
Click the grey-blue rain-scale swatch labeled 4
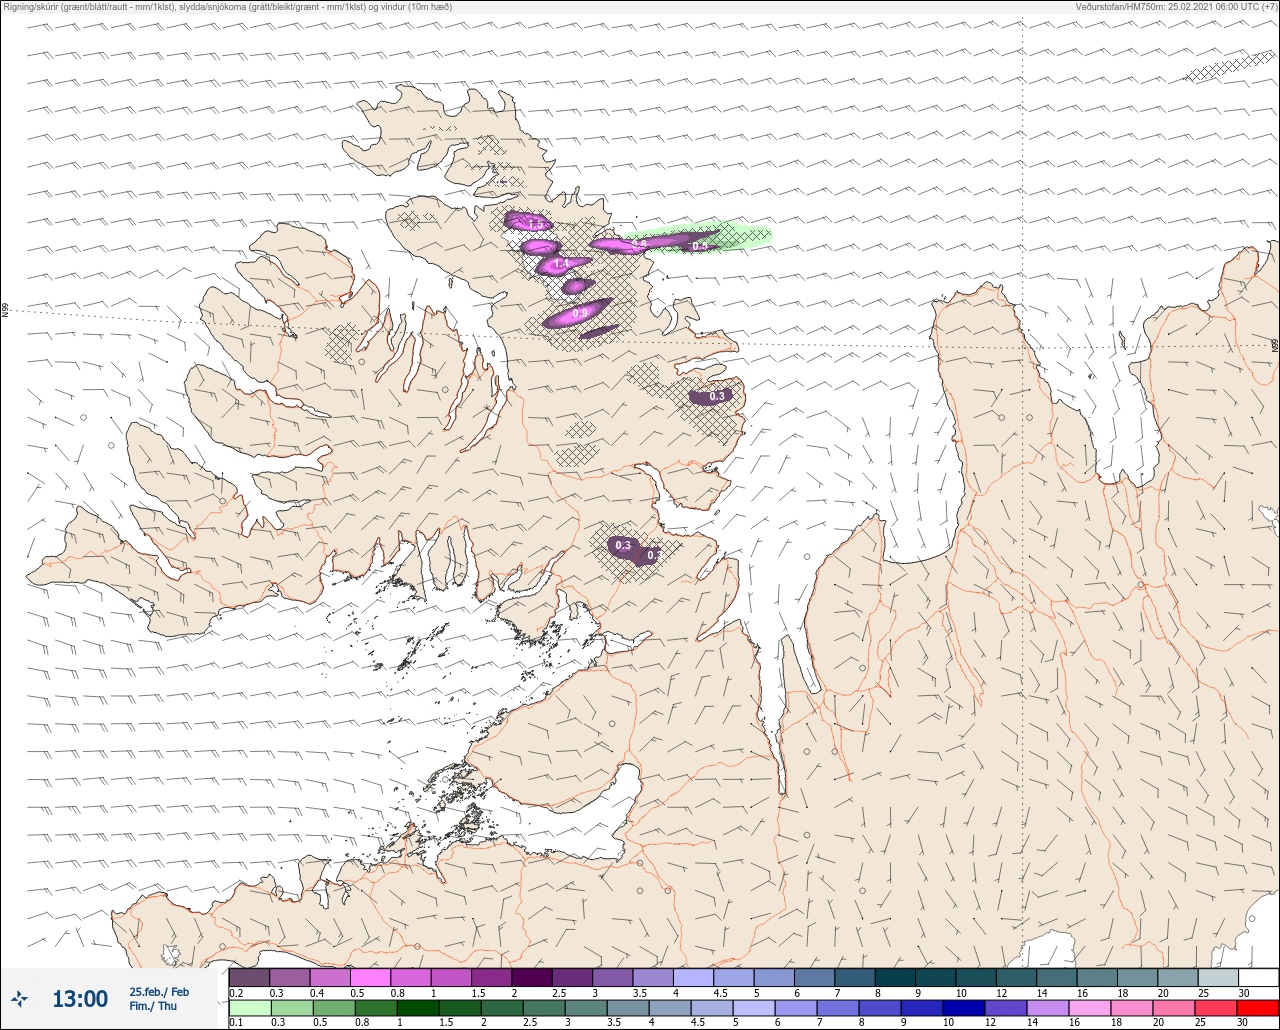tap(669, 1007)
